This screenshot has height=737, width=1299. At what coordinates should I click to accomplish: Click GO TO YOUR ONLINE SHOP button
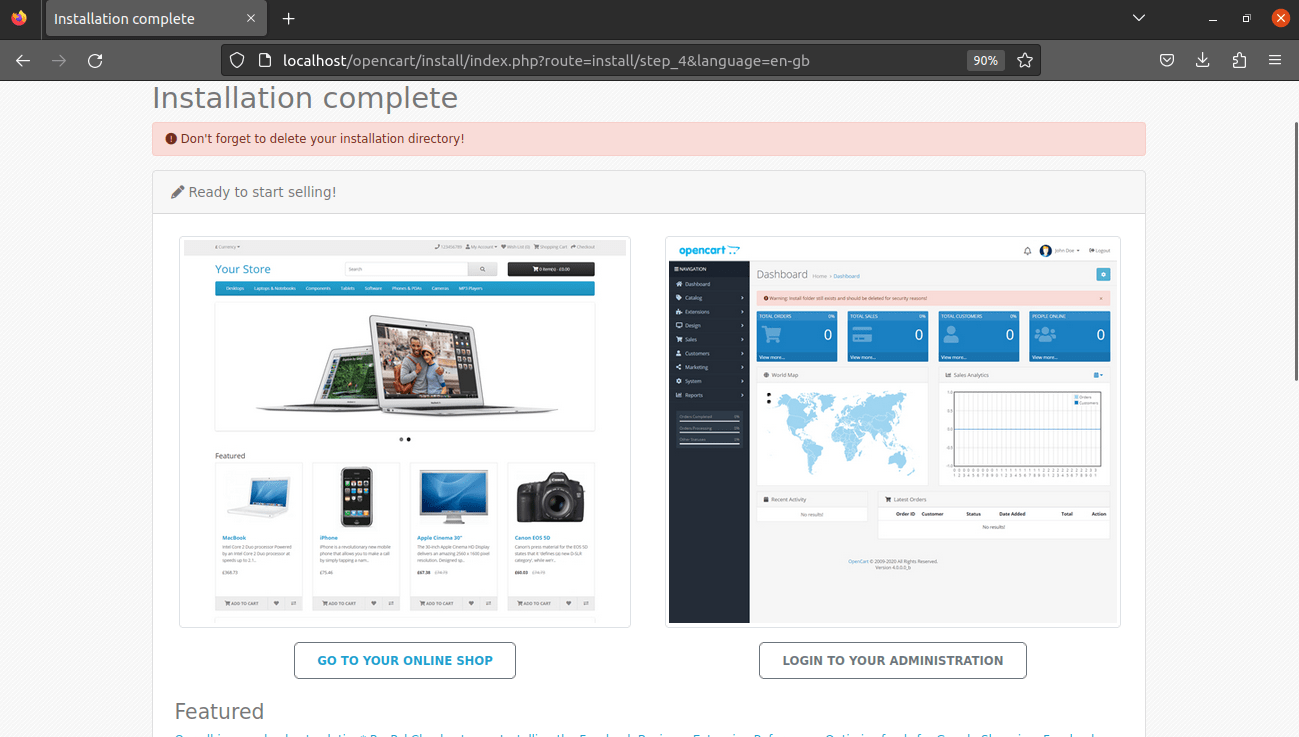pos(405,661)
